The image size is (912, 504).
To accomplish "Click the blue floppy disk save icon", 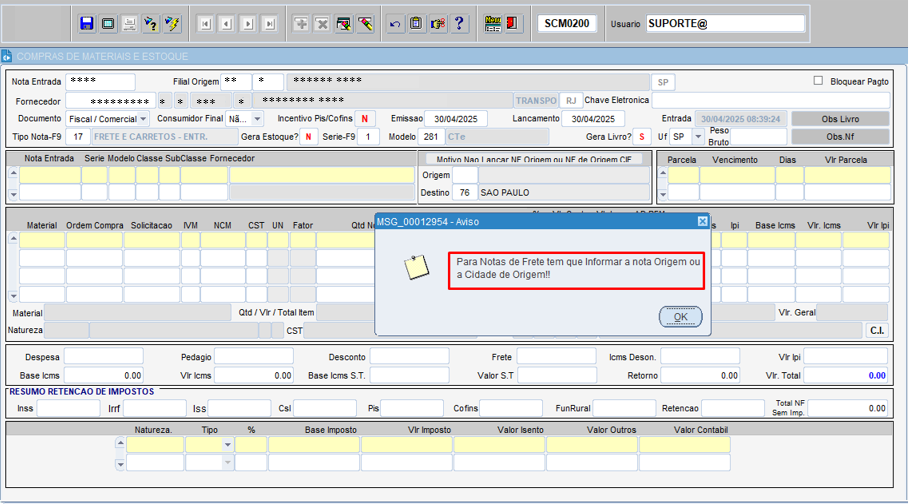I will click(86, 23).
